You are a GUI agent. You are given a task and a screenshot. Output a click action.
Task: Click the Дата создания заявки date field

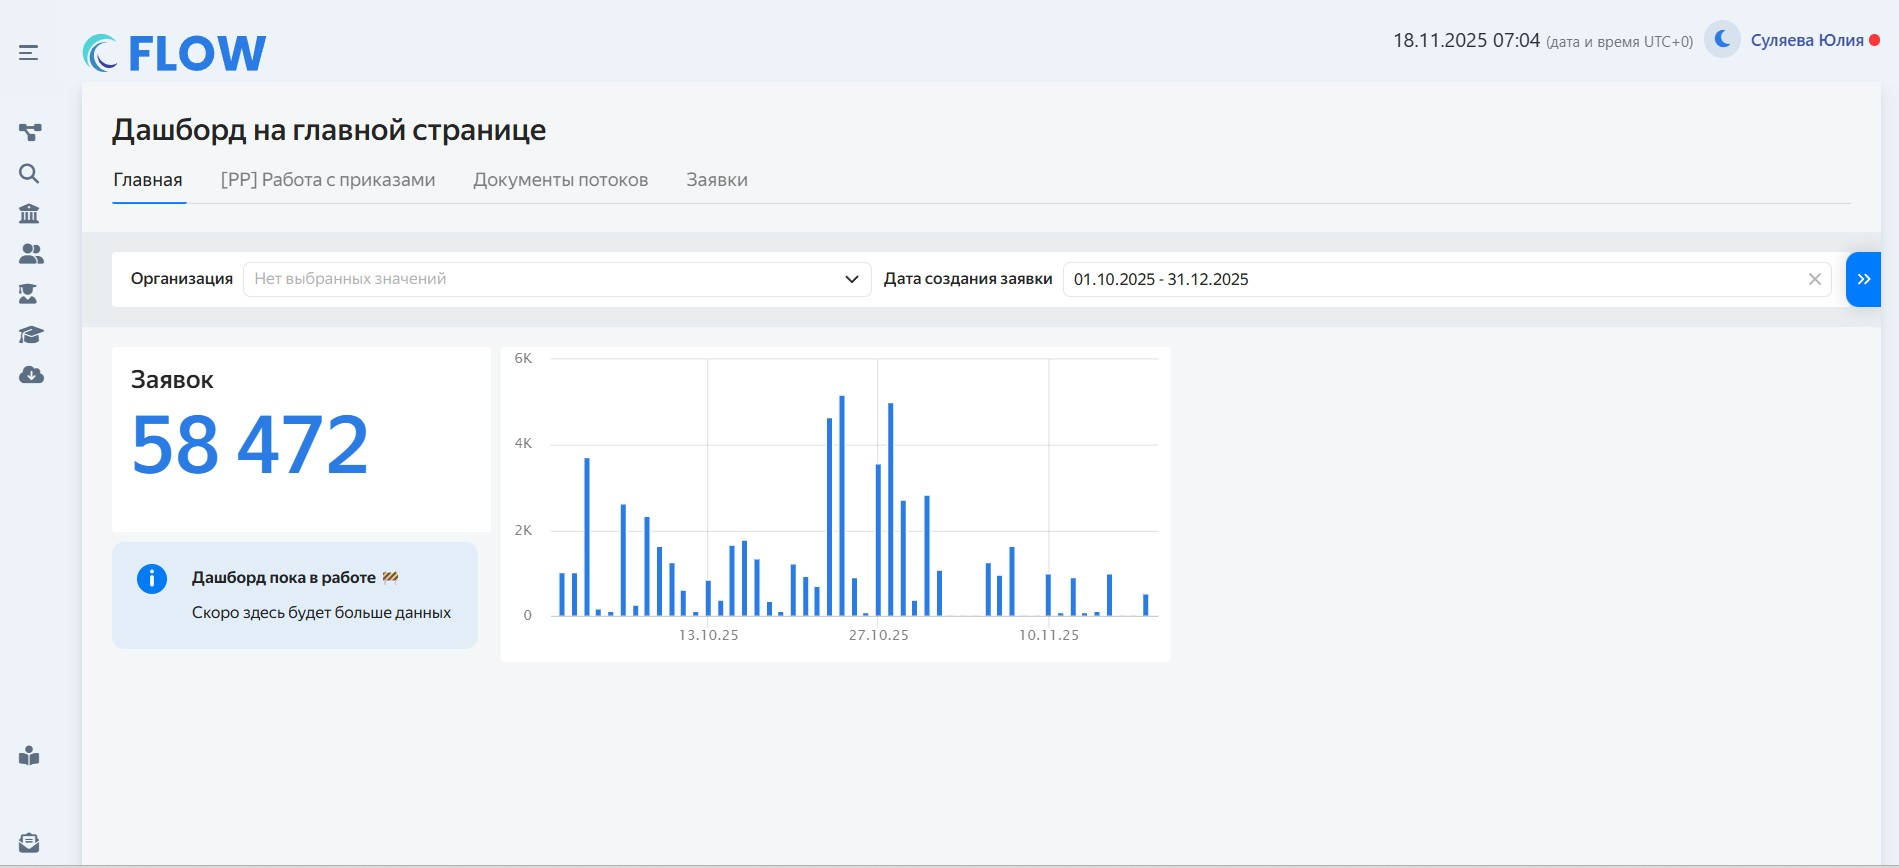(1430, 279)
